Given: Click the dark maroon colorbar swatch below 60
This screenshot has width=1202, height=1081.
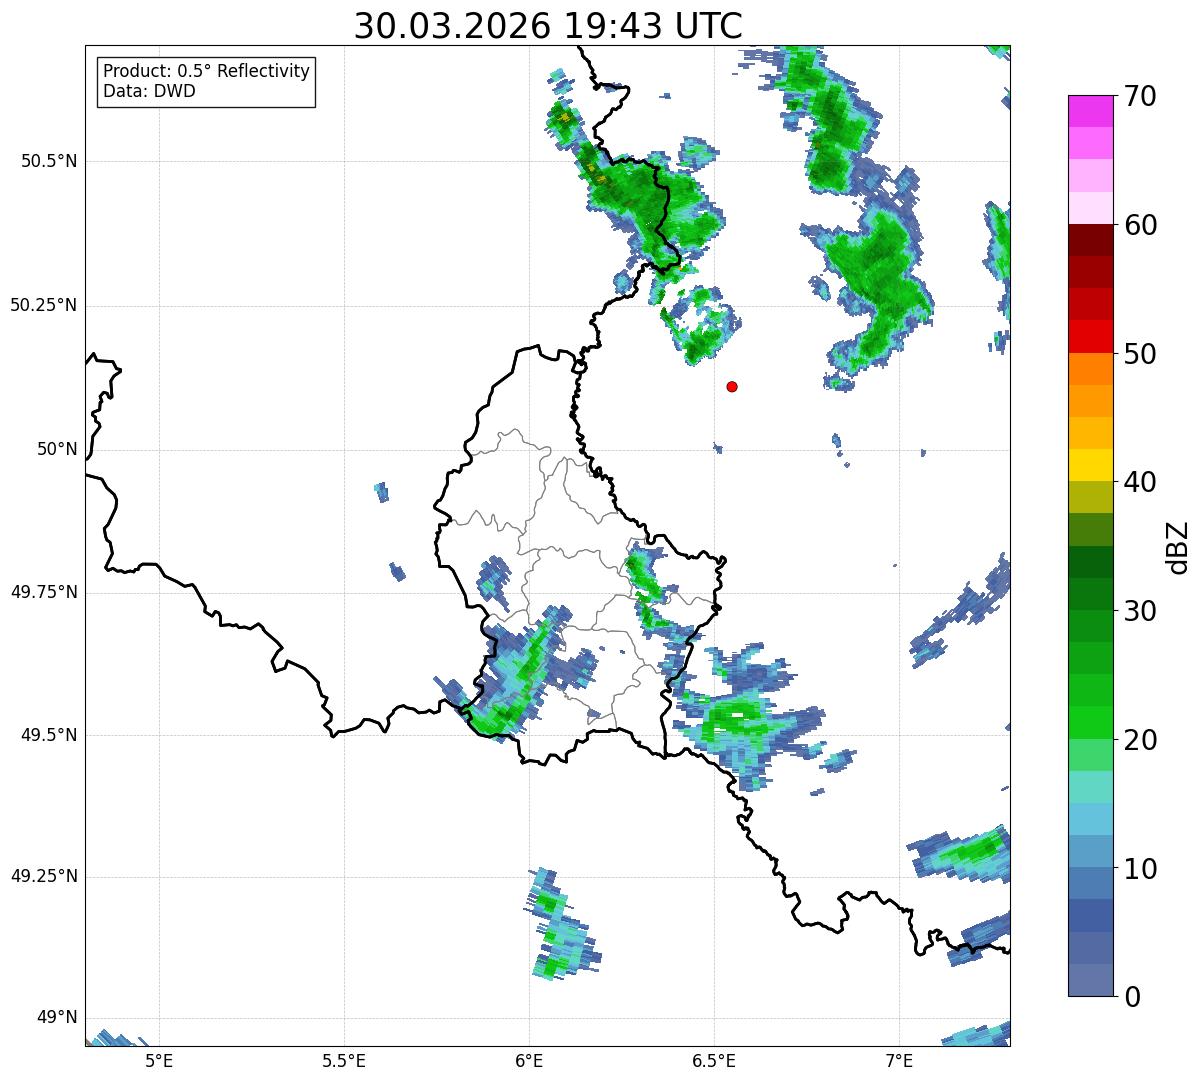Looking at the screenshot, I should point(1090,240).
